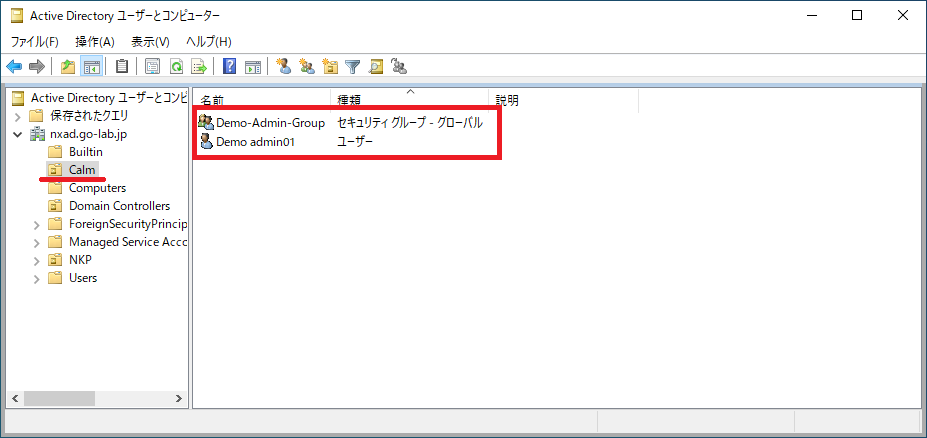This screenshot has width=927, height=438.
Task: Expand the ForeignSecurityPrincipals node arrow
Action: coord(37,225)
